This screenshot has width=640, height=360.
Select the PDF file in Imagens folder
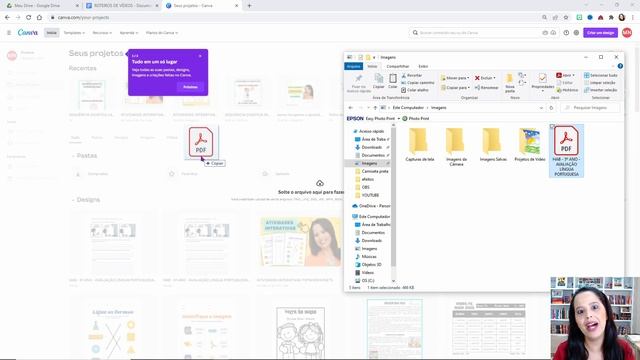click(x=566, y=151)
